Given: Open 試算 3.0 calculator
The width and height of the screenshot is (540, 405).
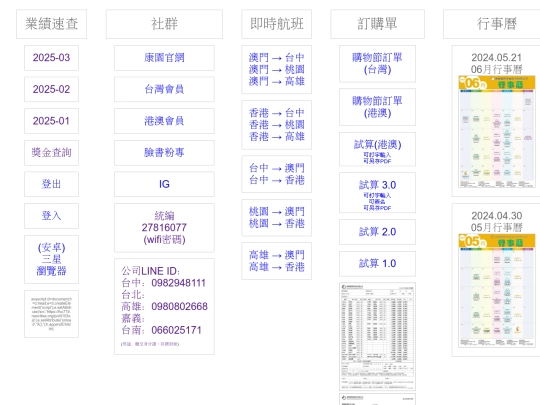Looking at the screenshot, I should (377, 193).
